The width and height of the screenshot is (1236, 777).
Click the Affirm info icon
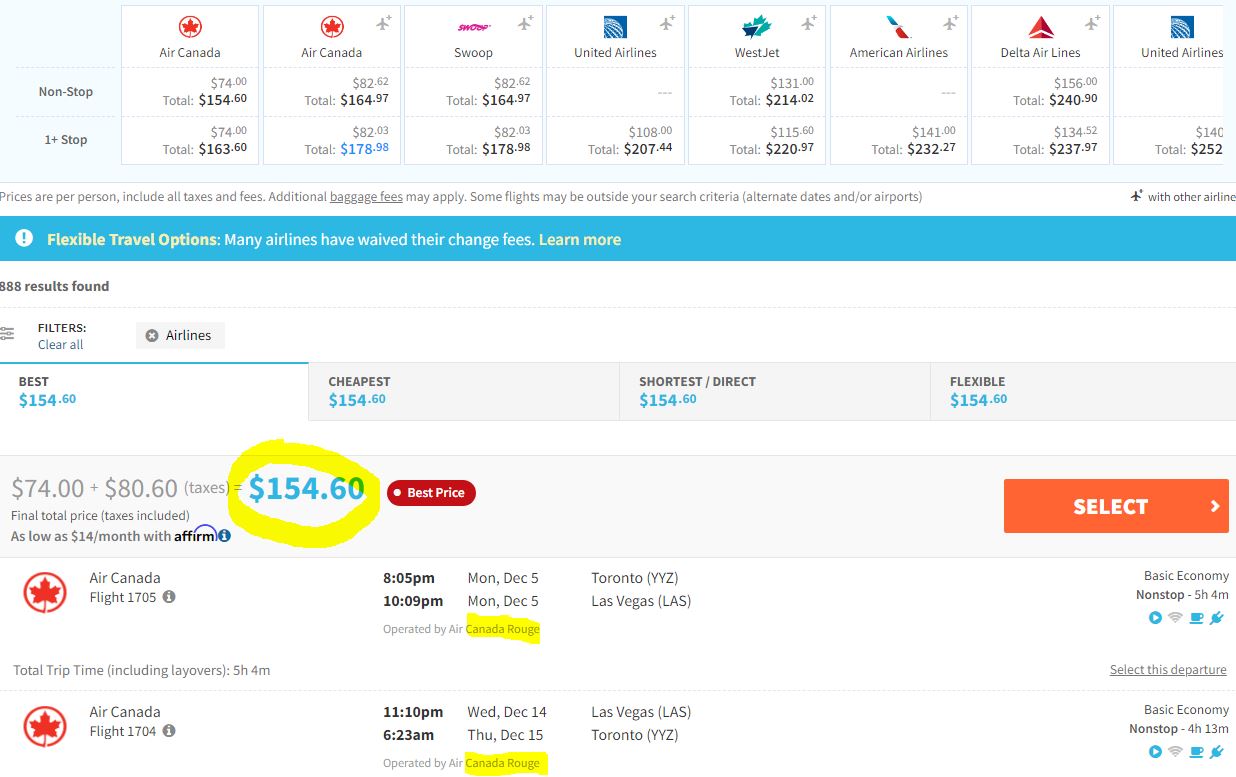[224, 536]
